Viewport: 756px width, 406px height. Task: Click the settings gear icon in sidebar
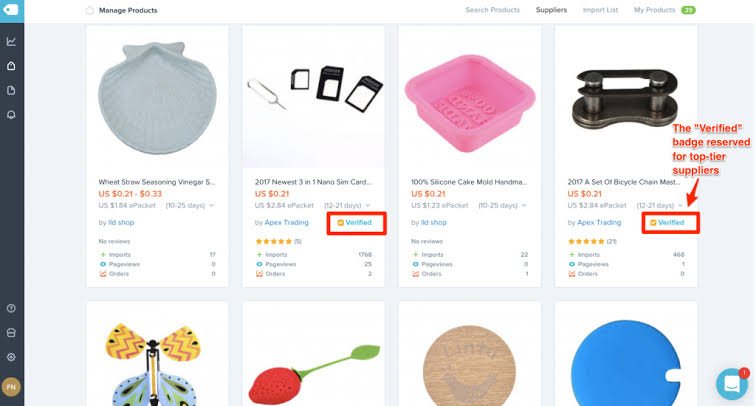click(11, 356)
